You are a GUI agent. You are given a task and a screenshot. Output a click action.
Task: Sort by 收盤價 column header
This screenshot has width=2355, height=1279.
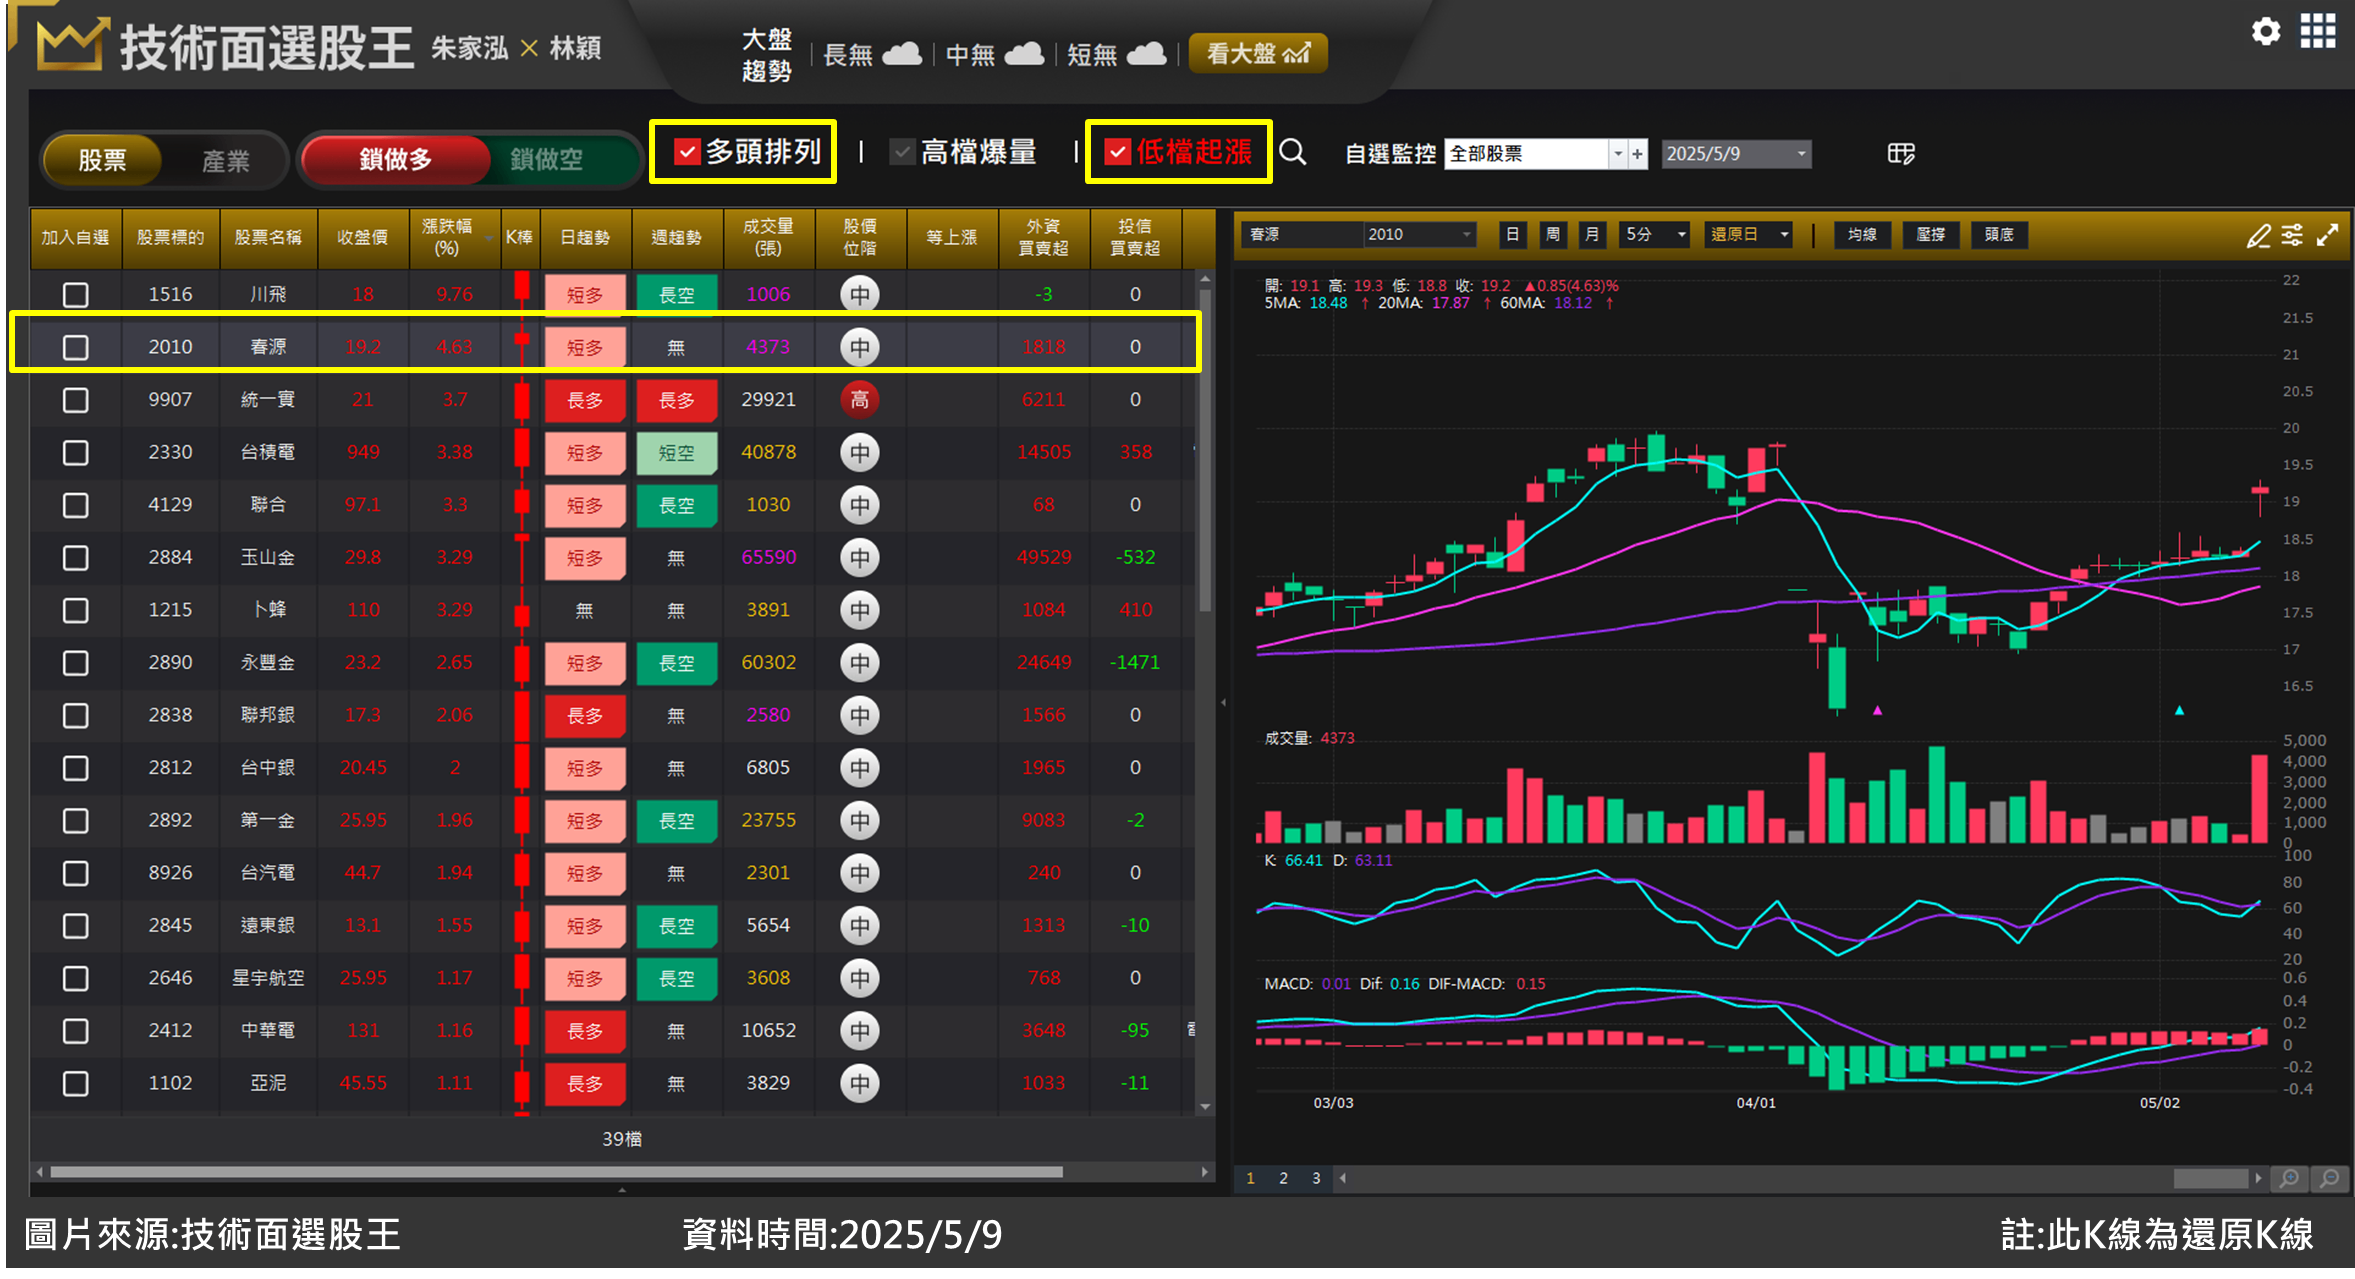(x=362, y=238)
